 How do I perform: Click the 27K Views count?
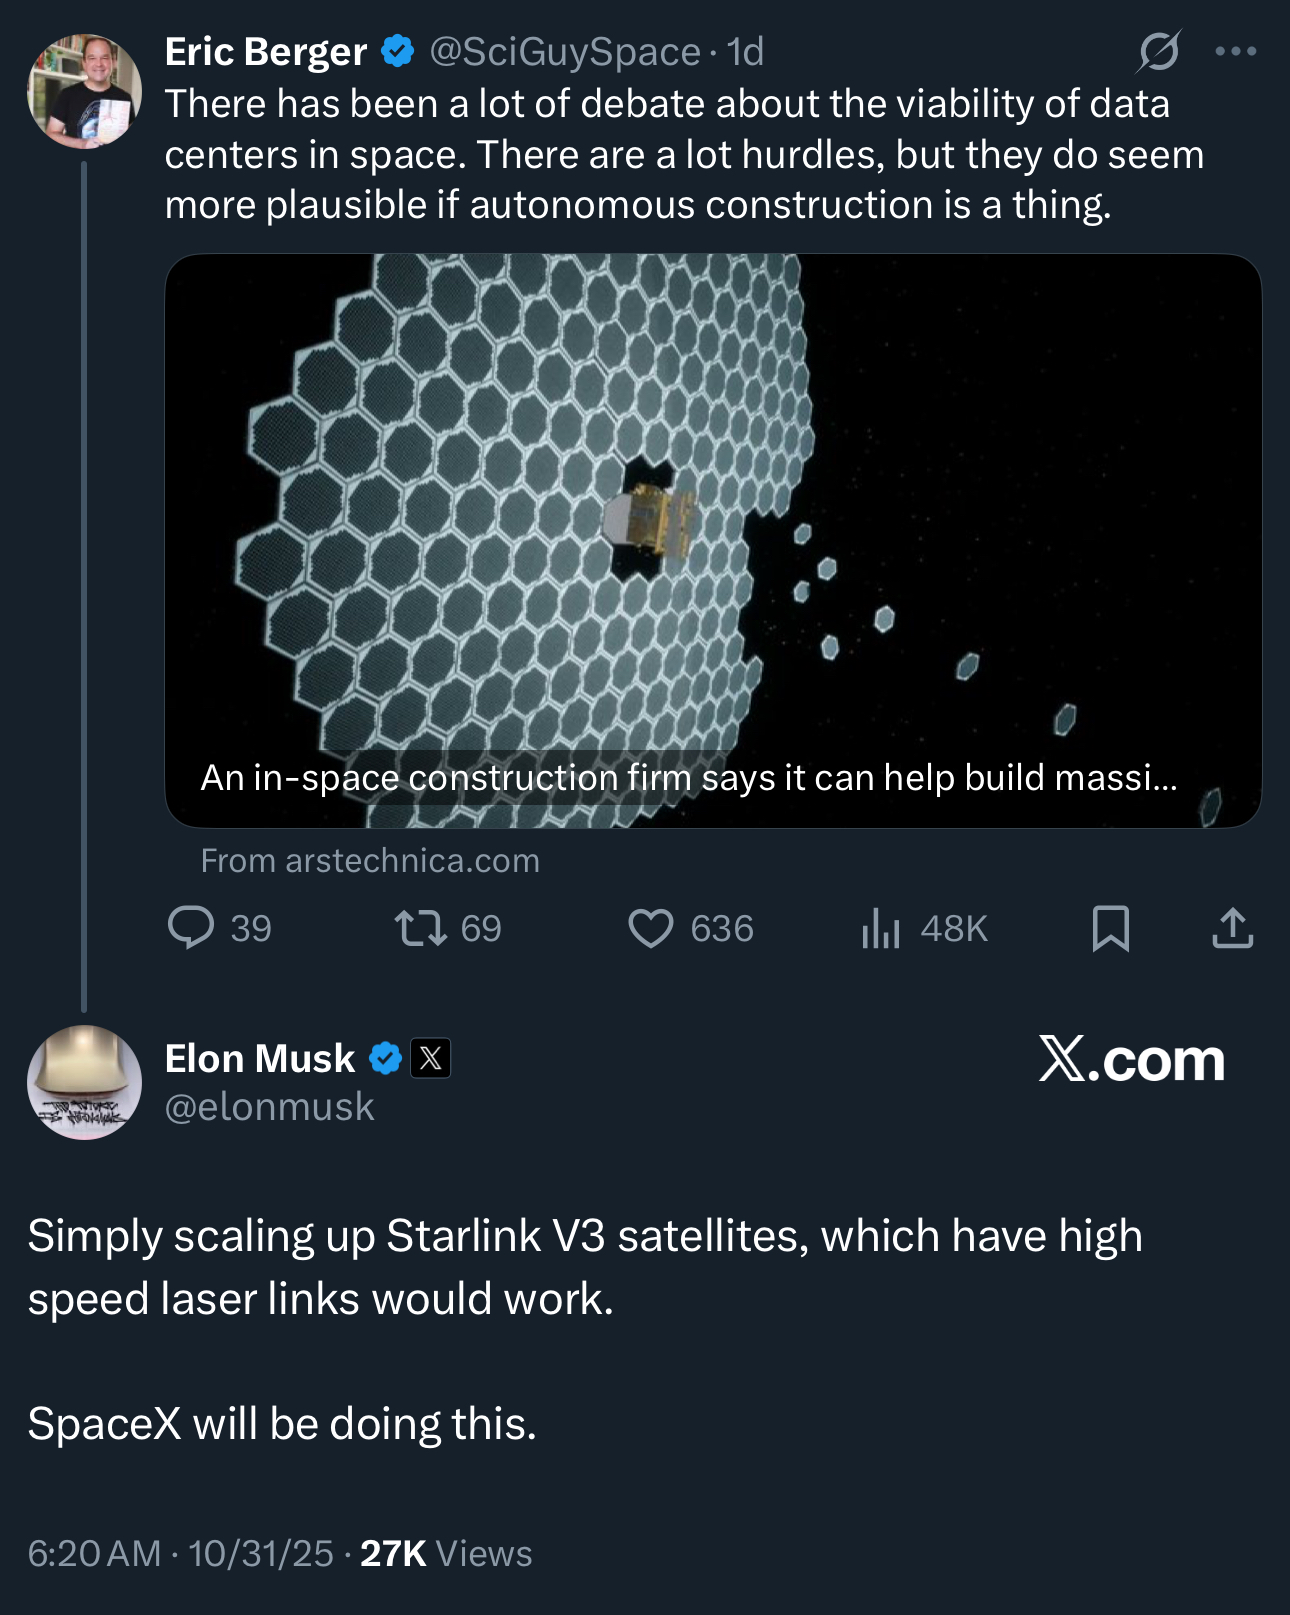point(446,1553)
